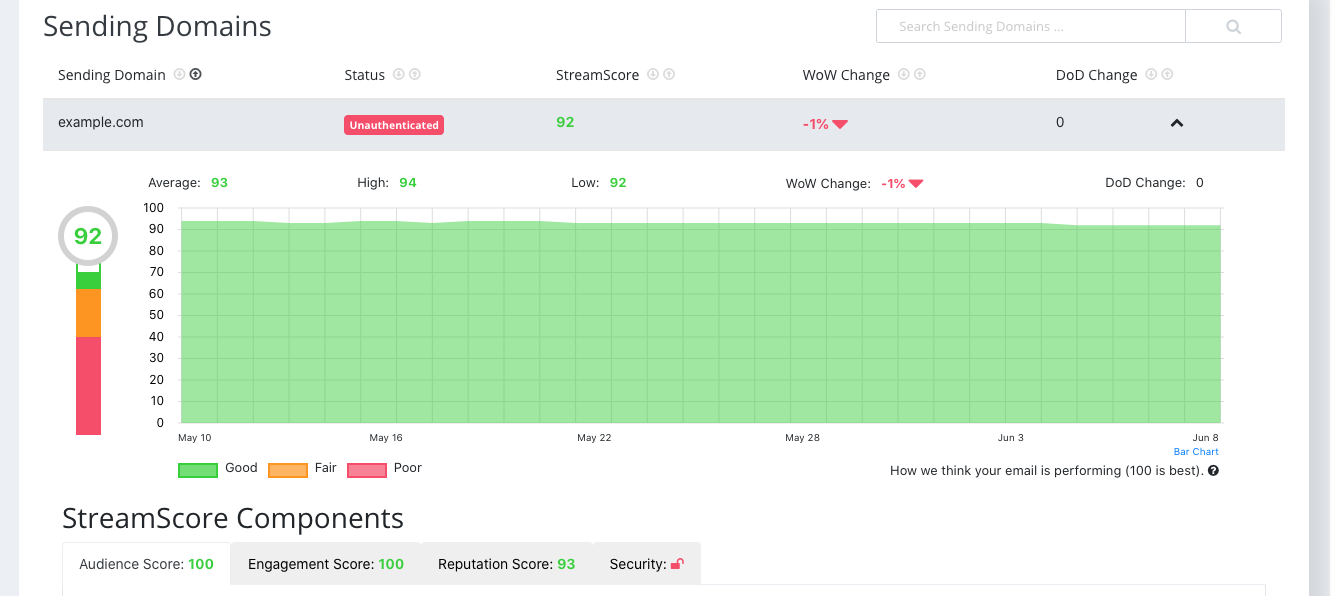Screen dimensions: 1332x596
Task: Switch view using Bar Chart link
Action: (1196, 452)
